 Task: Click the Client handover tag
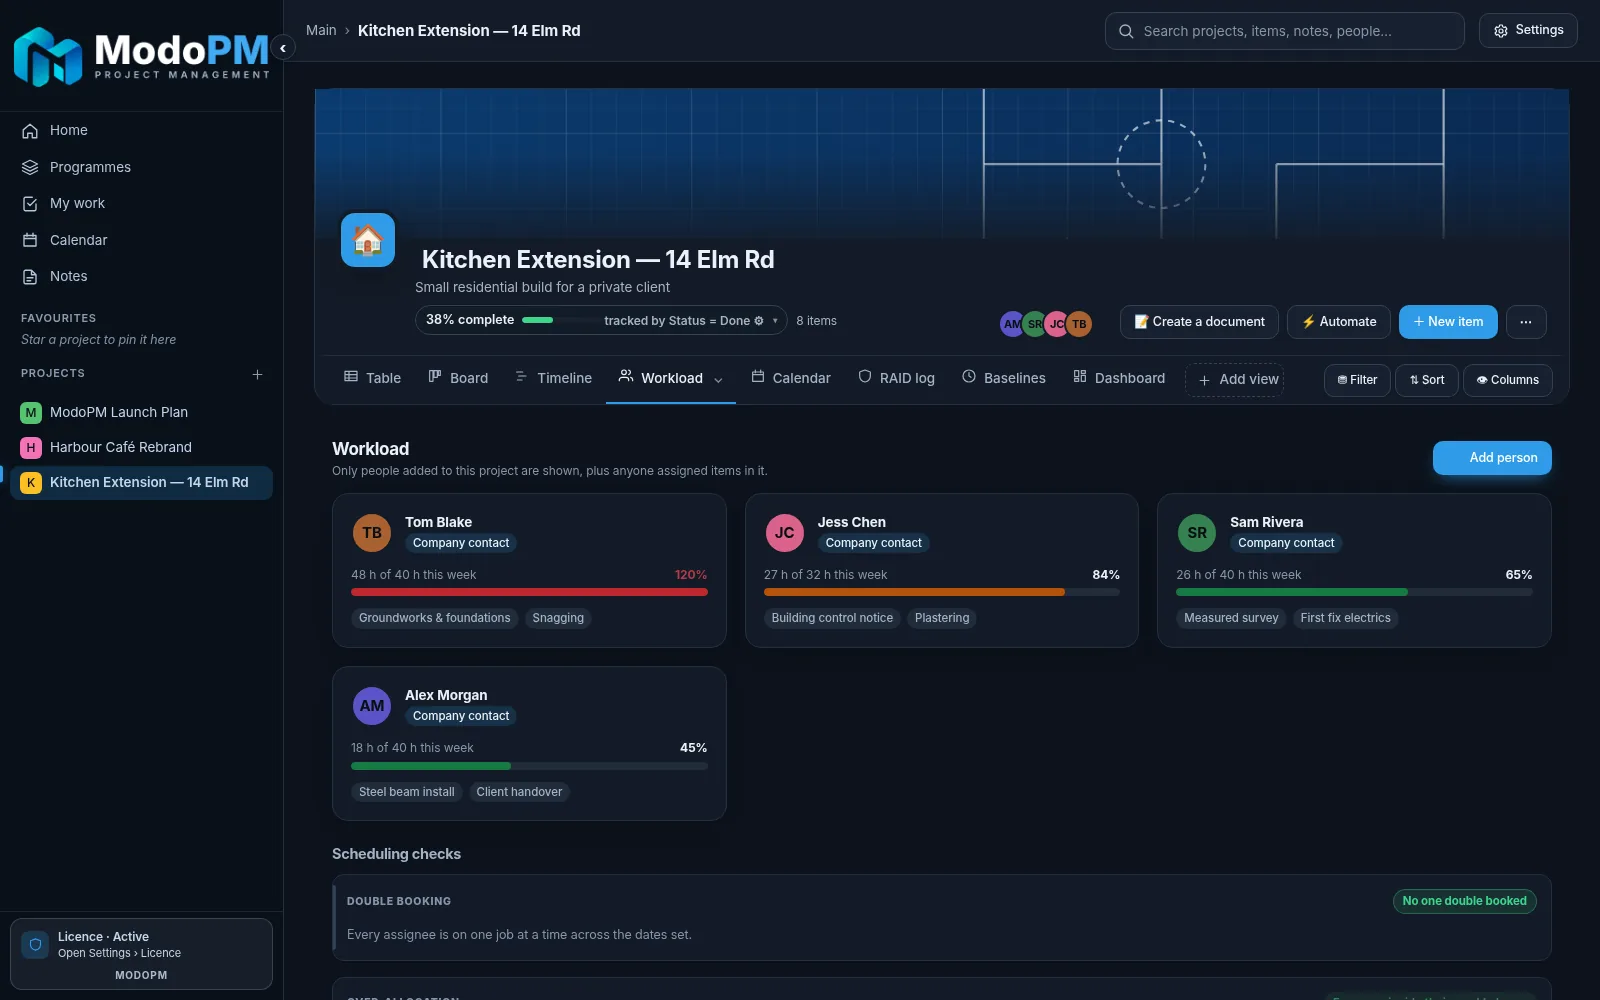point(519,792)
